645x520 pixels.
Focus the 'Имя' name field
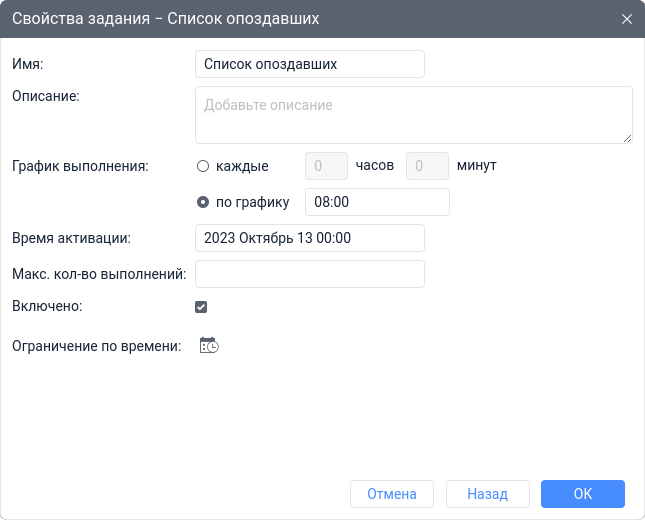(x=310, y=64)
